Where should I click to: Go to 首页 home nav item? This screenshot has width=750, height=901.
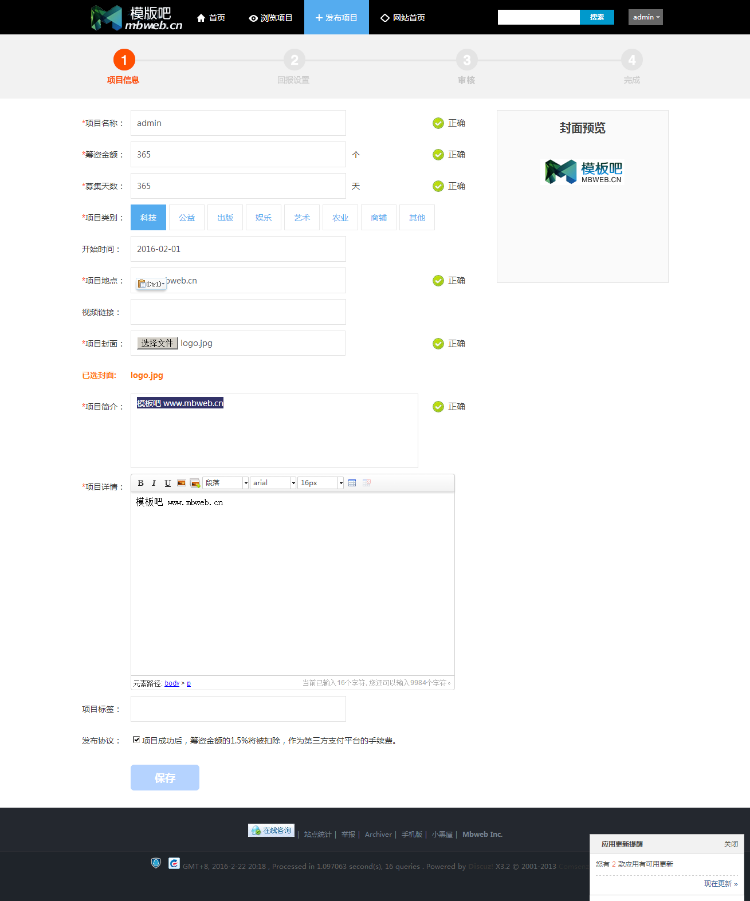[211, 18]
